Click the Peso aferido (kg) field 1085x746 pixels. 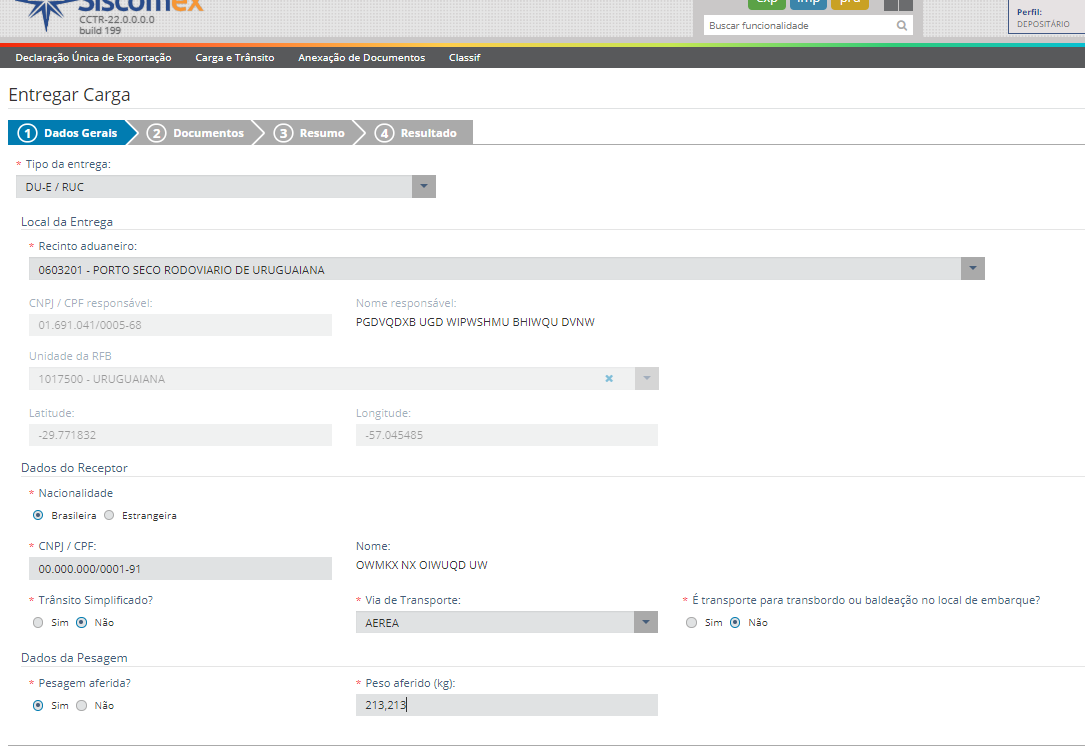506,706
